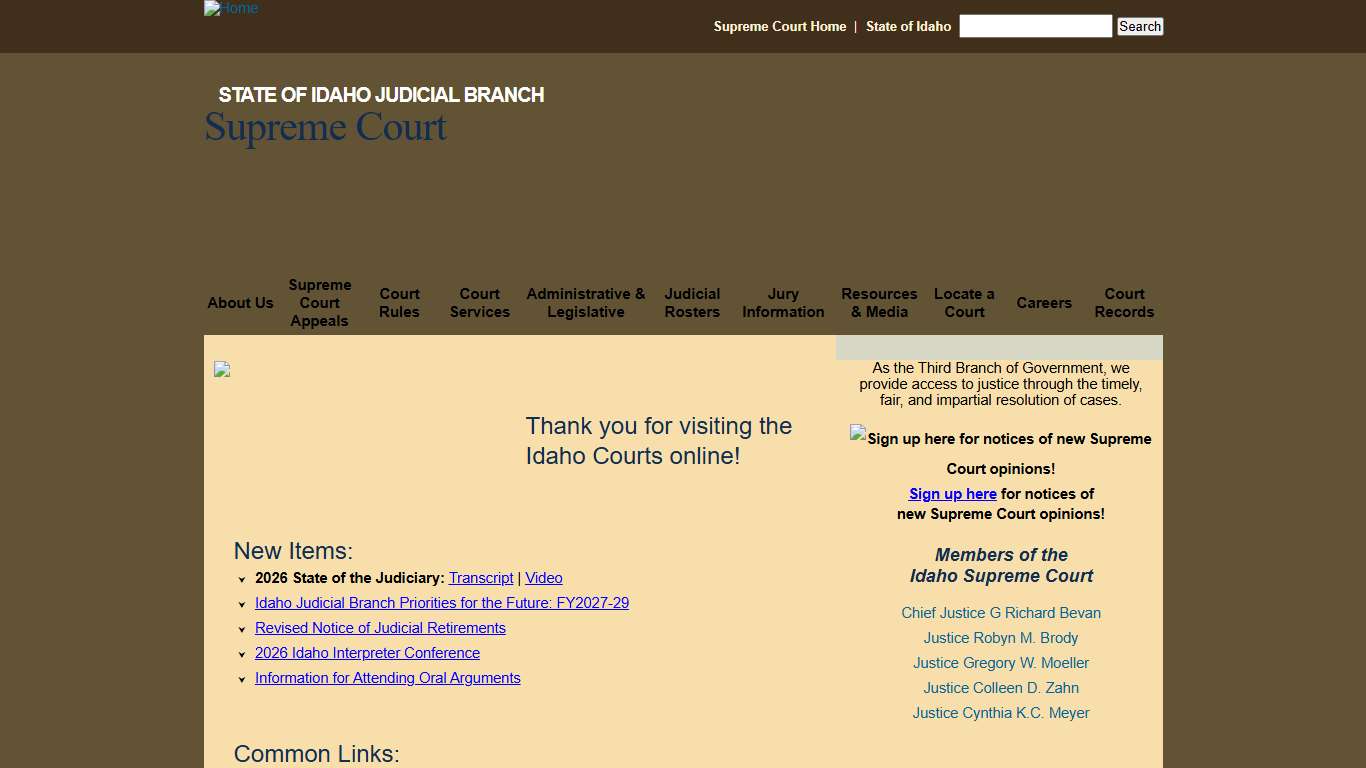Click the broken image icon above welcome text

click(x=221, y=369)
